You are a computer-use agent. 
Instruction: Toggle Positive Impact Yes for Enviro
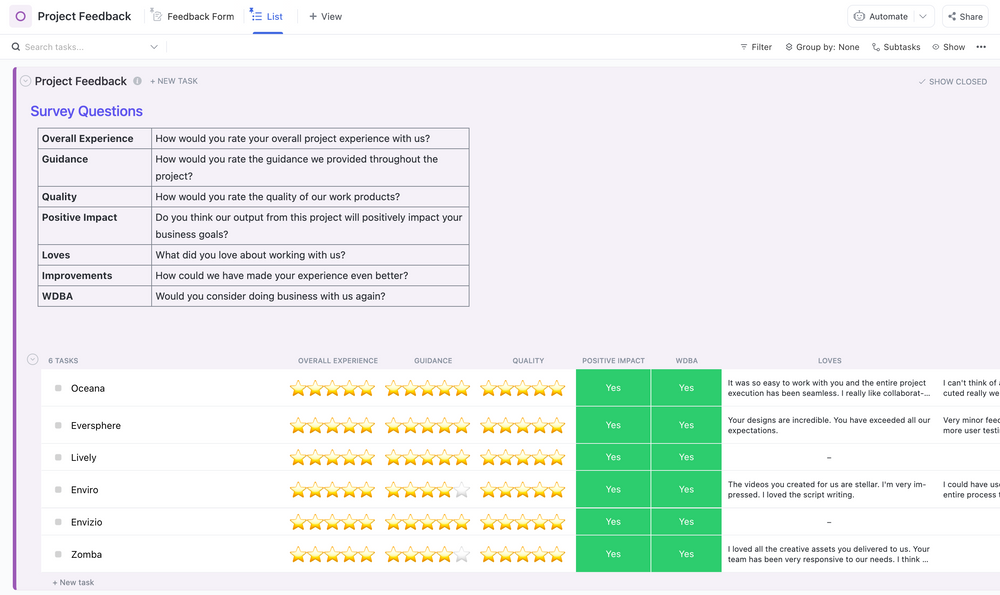point(612,489)
